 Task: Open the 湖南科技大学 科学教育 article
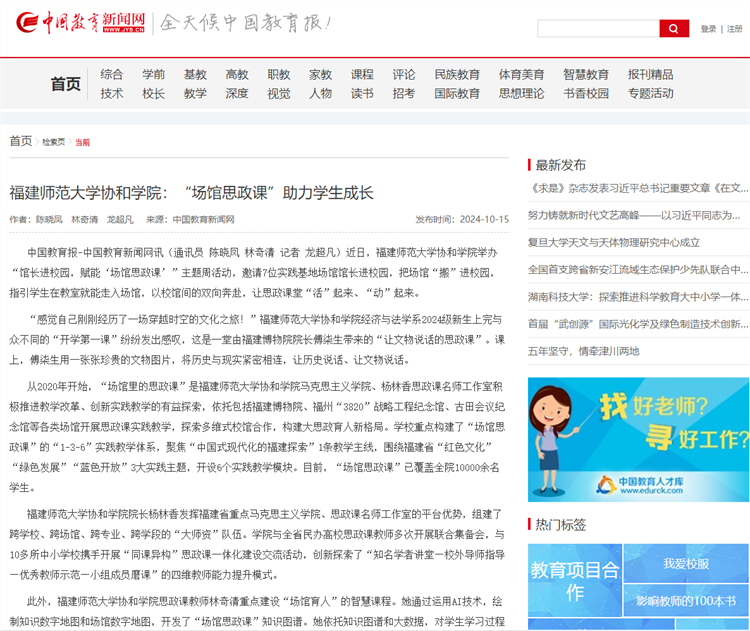click(x=638, y=297)
